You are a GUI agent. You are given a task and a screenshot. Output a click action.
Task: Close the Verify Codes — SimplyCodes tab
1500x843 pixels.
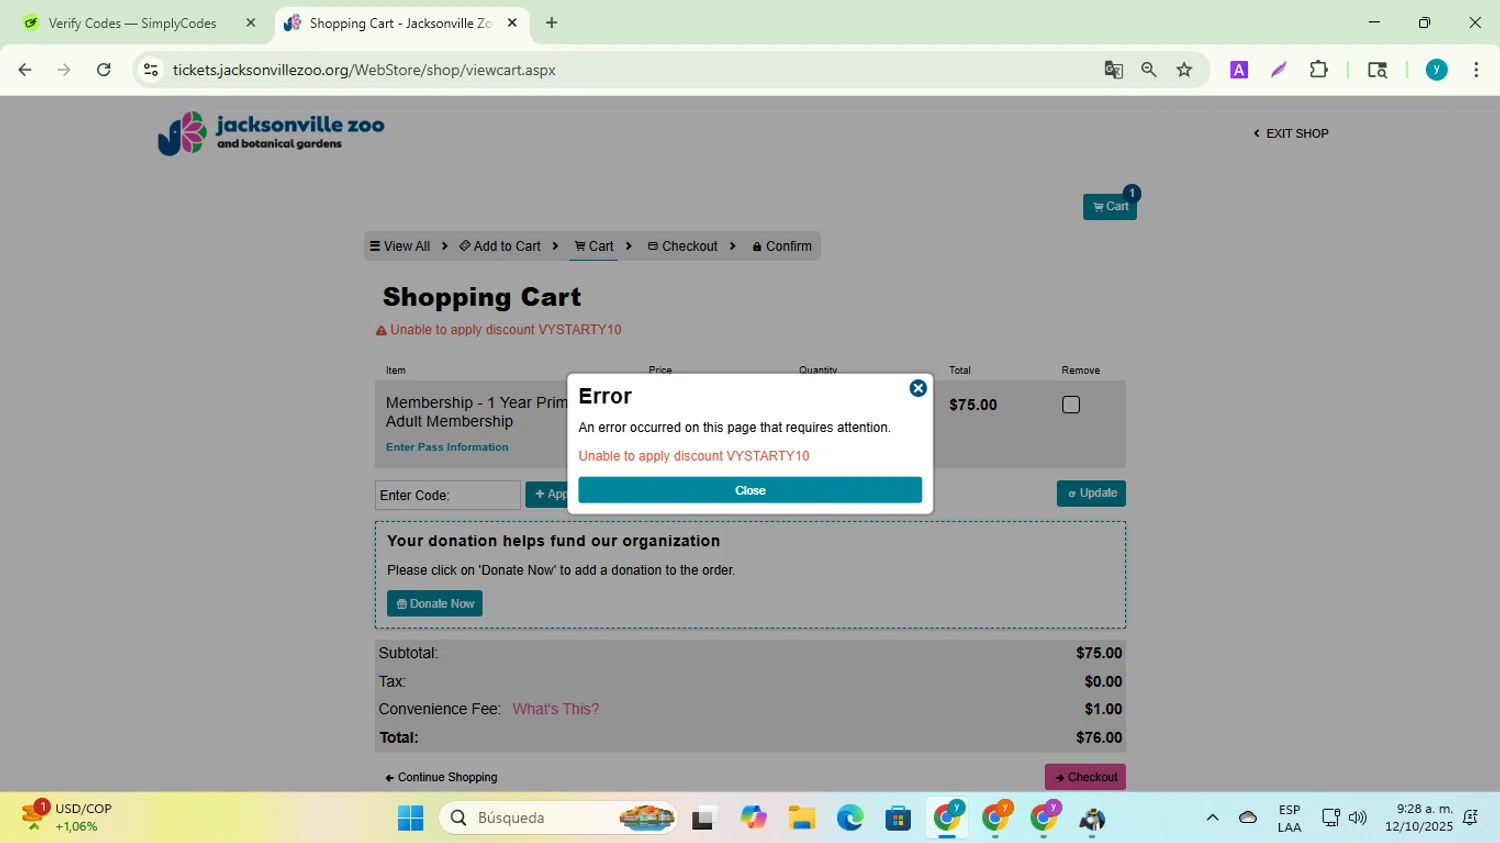(x=251, y=23)
